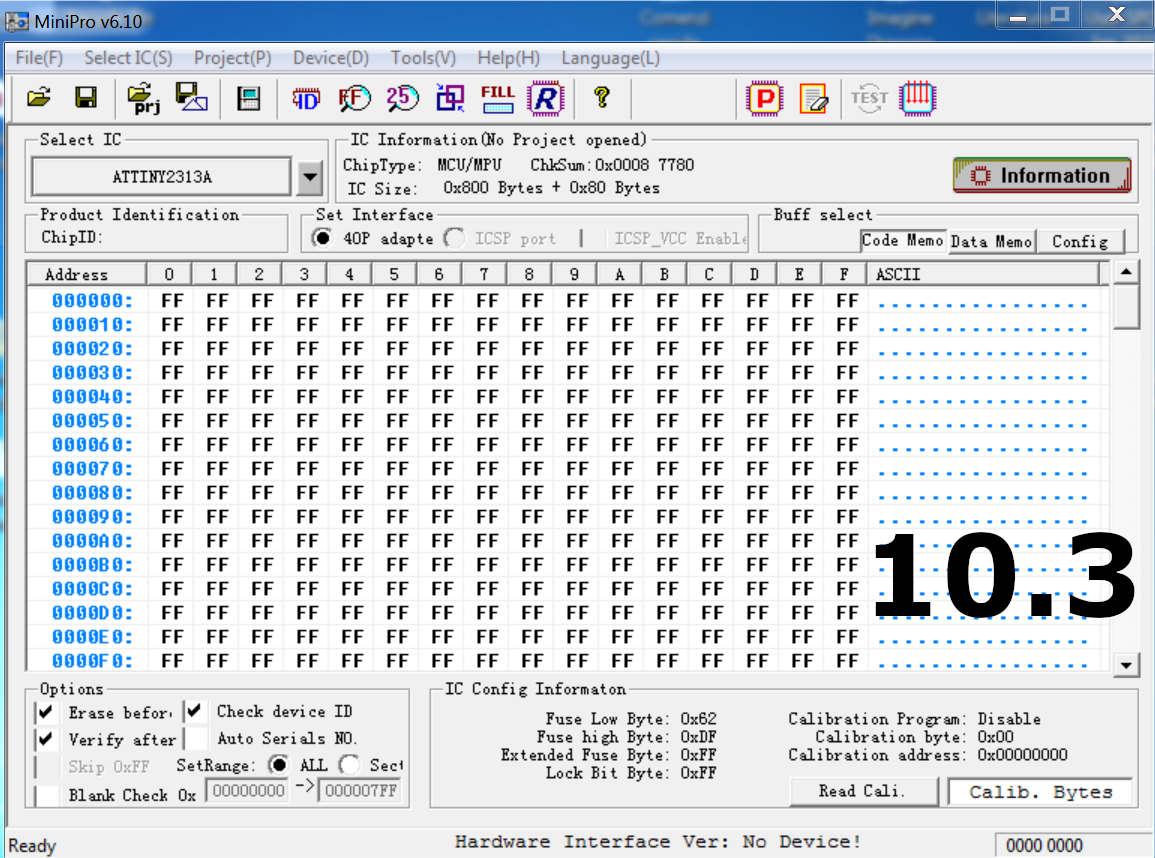
Task: Select the Sect range radio button
Action: pos(350,765)
